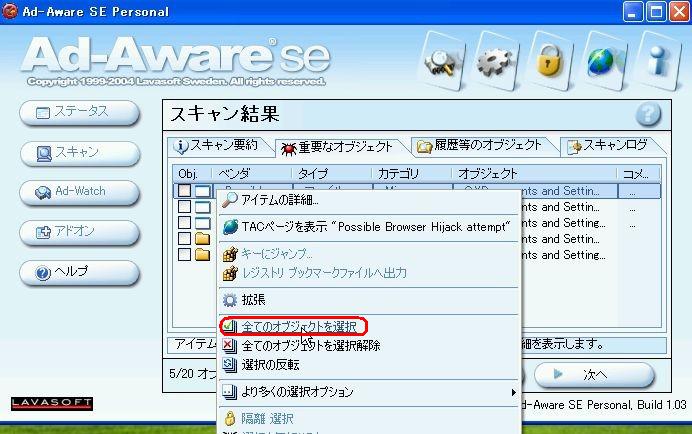
Task: Open the info 'i' icon in header
Action: click(x=657, y=60)
